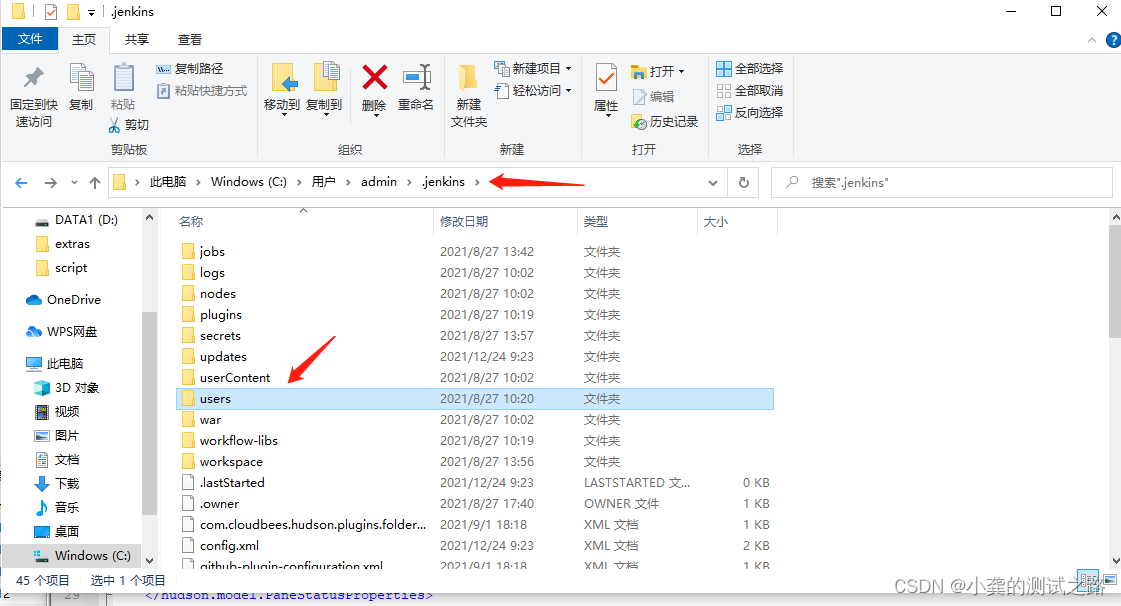The image size is (1121, 606).
Task: Click the Rename (重命名) icon
Action: (416, 78)
